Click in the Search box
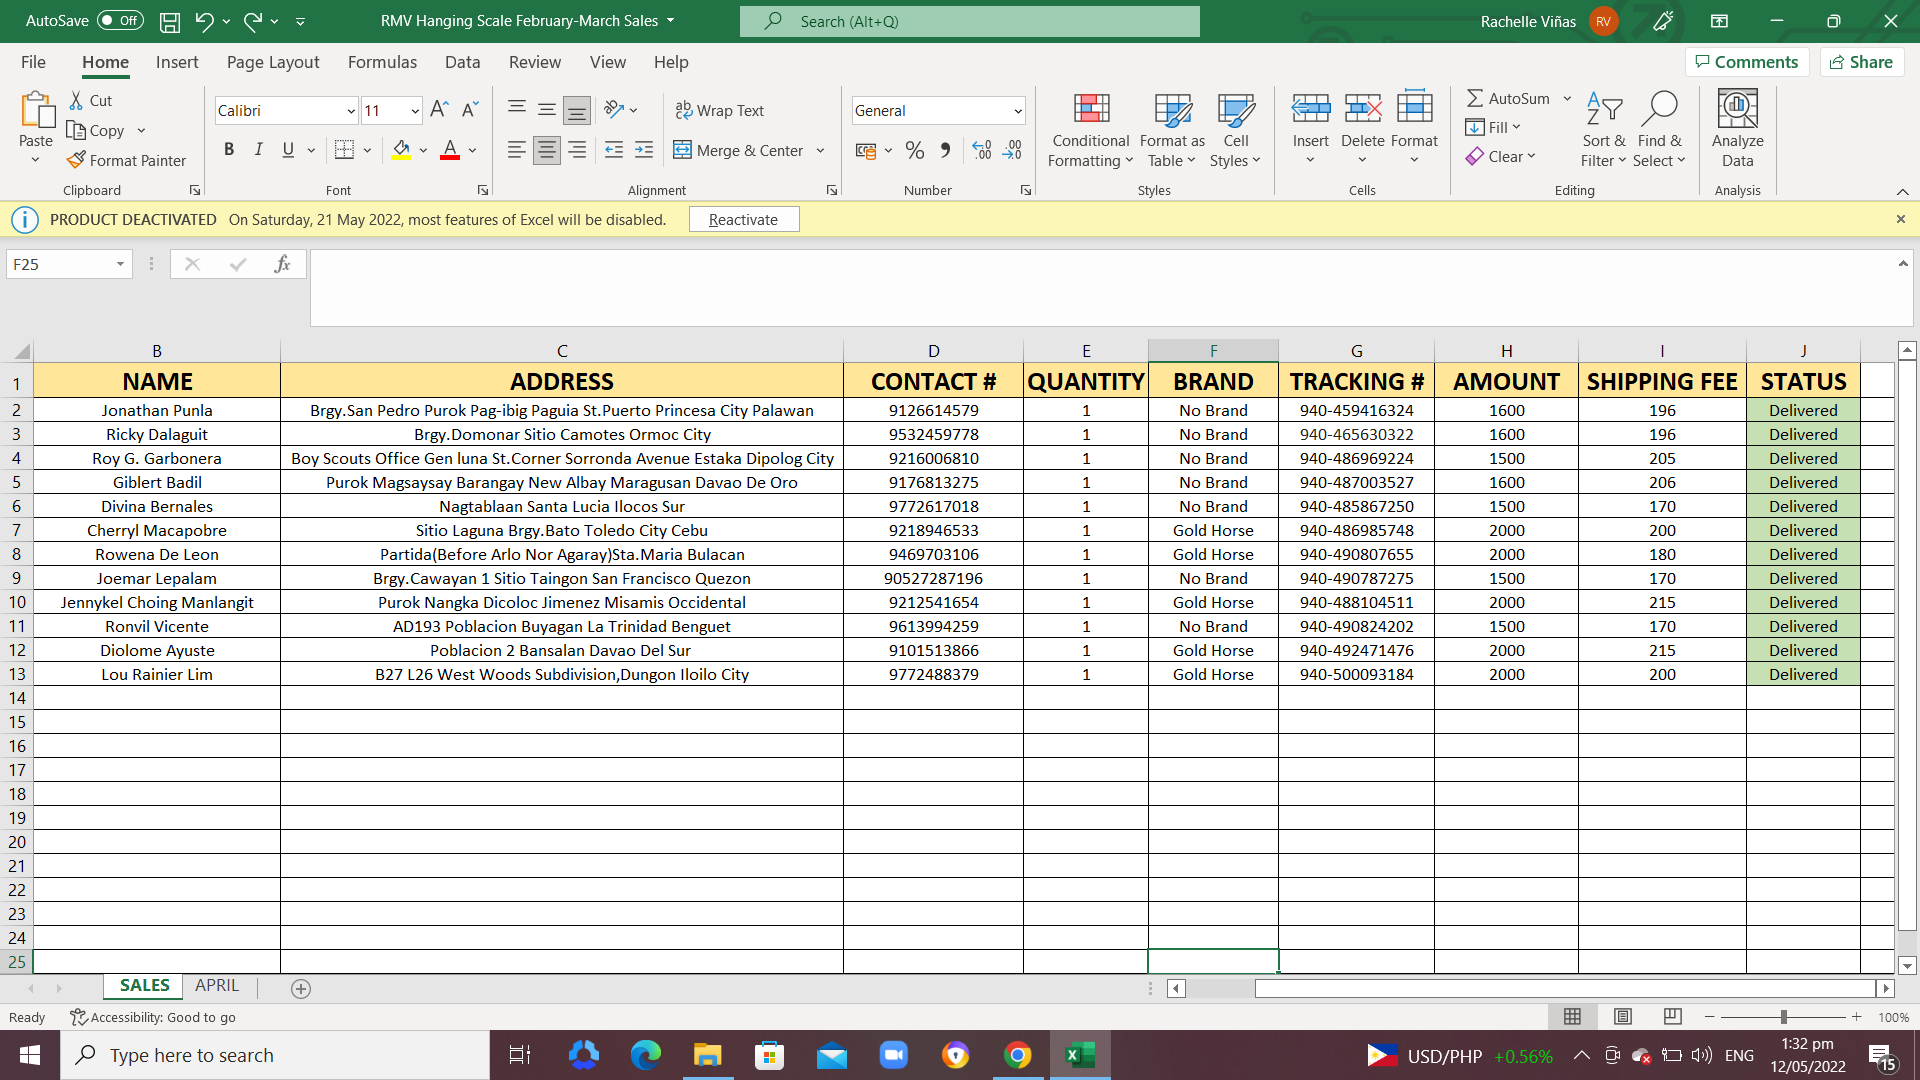 pyautogui.click(x=969, y=21)
